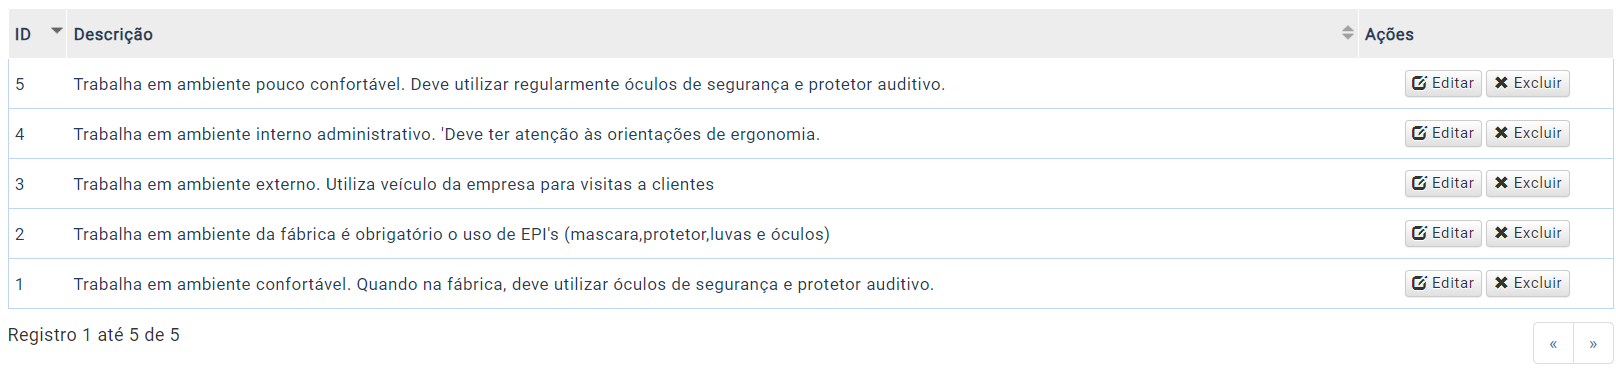Edit the ambiente interno administrativo record
This screenshot has height=374, width=1616.
point(1443,133)
